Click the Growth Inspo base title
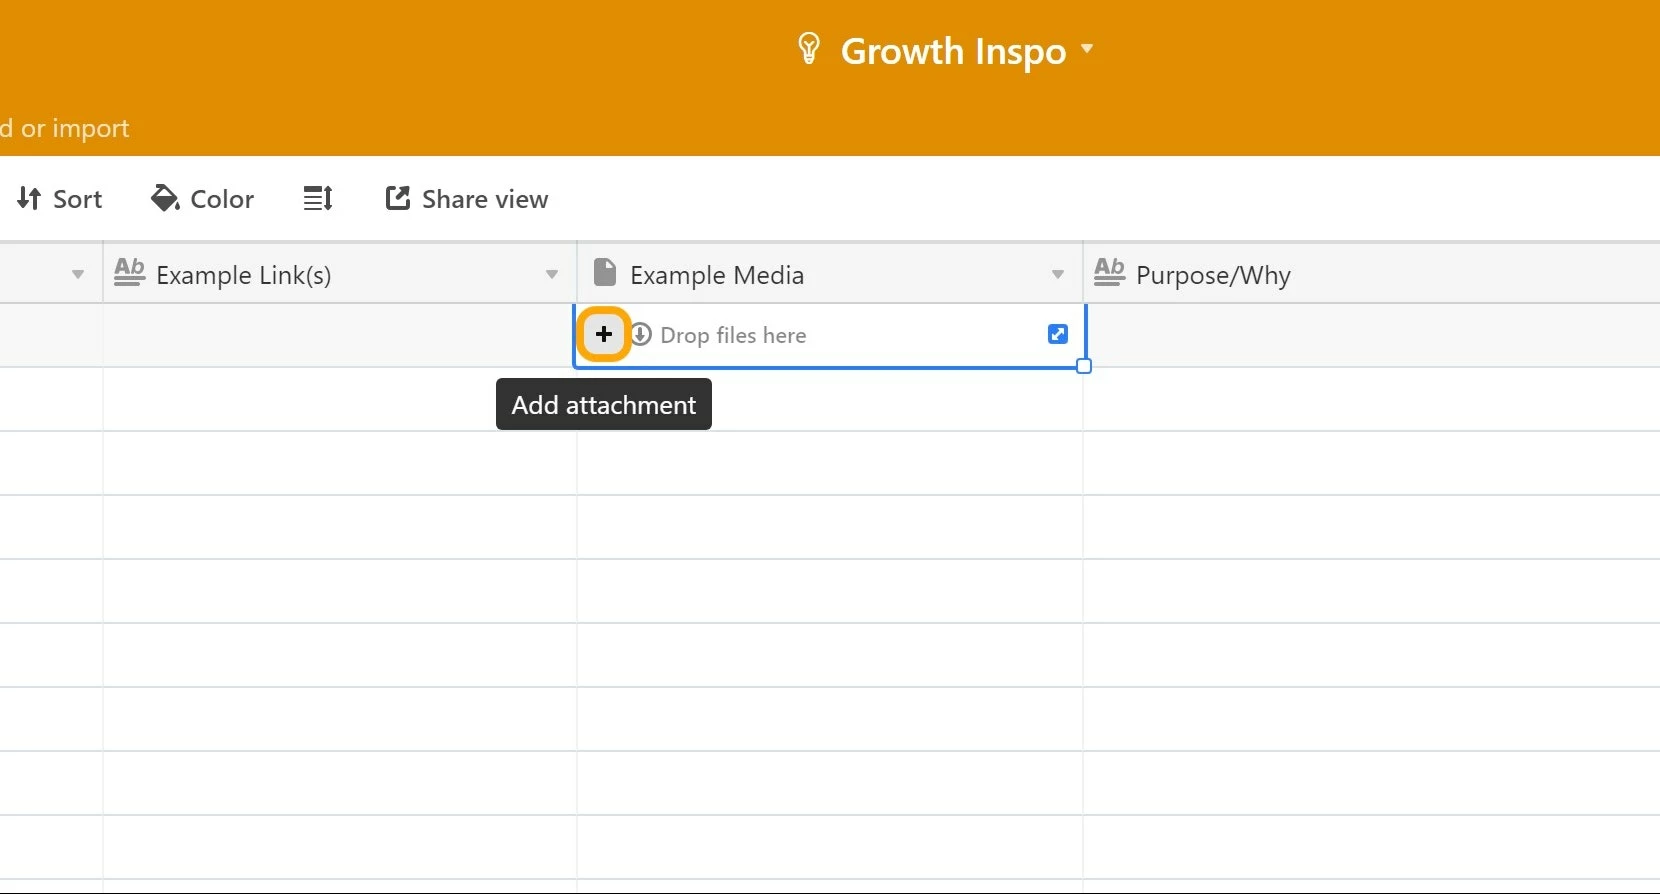 (954, 51)
